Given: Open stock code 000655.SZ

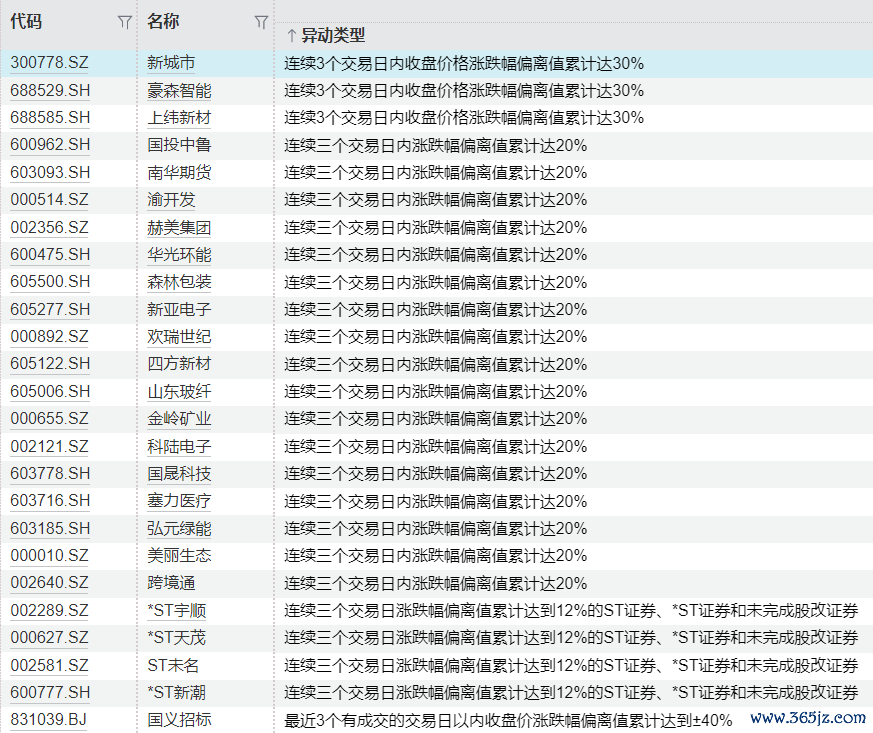Looking at the screenshot, I should 50,419.
